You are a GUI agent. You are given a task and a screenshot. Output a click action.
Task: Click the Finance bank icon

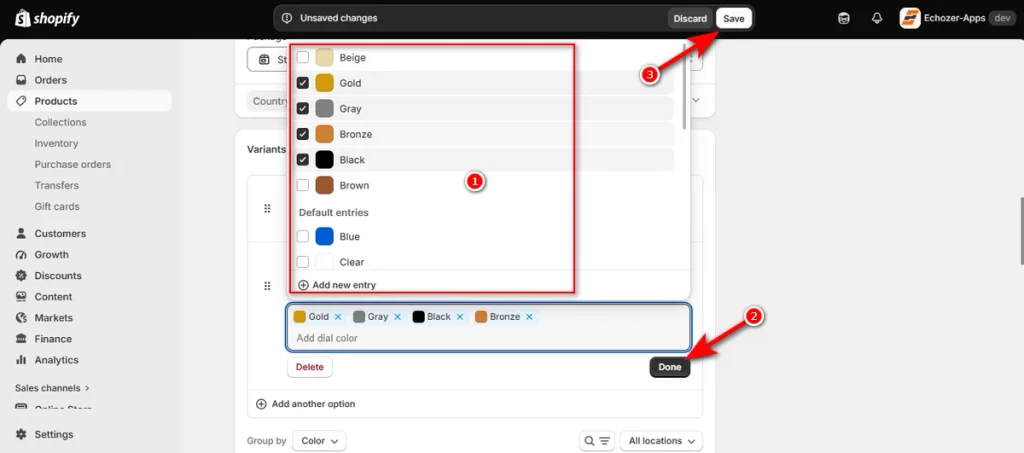coord(21,339)
